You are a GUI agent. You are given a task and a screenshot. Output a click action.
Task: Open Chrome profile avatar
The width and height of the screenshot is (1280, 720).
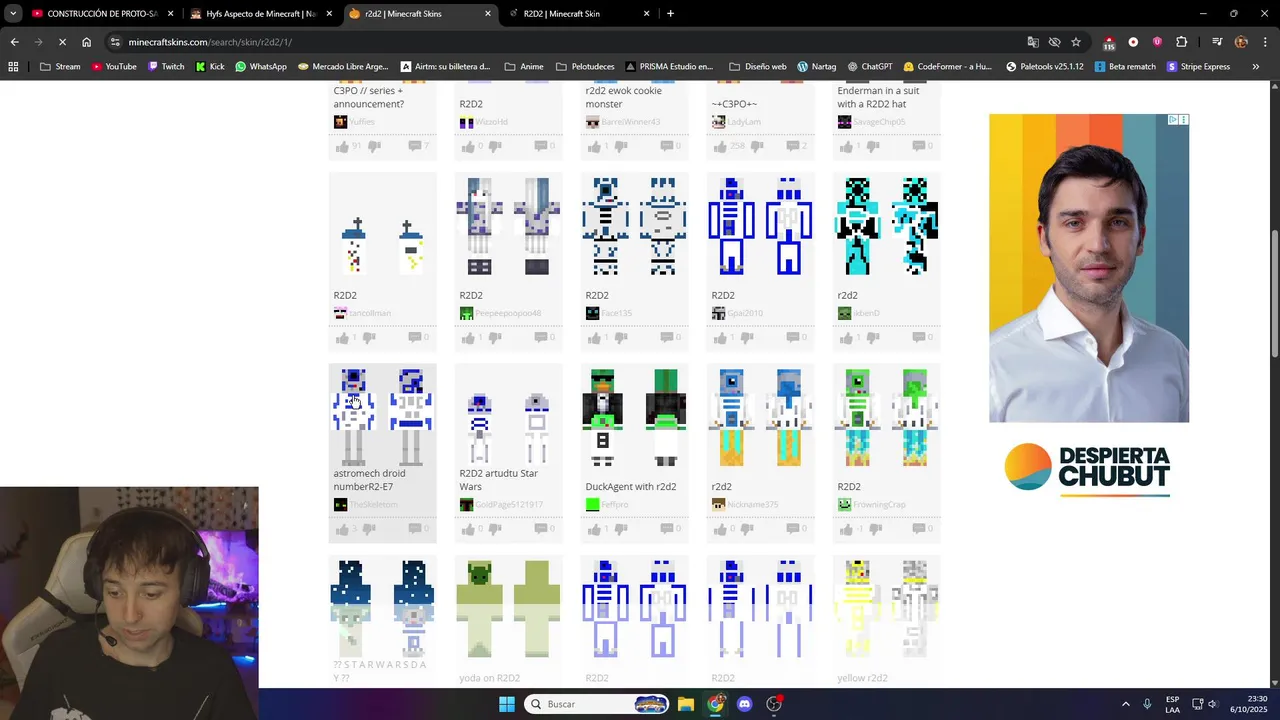[x=1241, y=42]
